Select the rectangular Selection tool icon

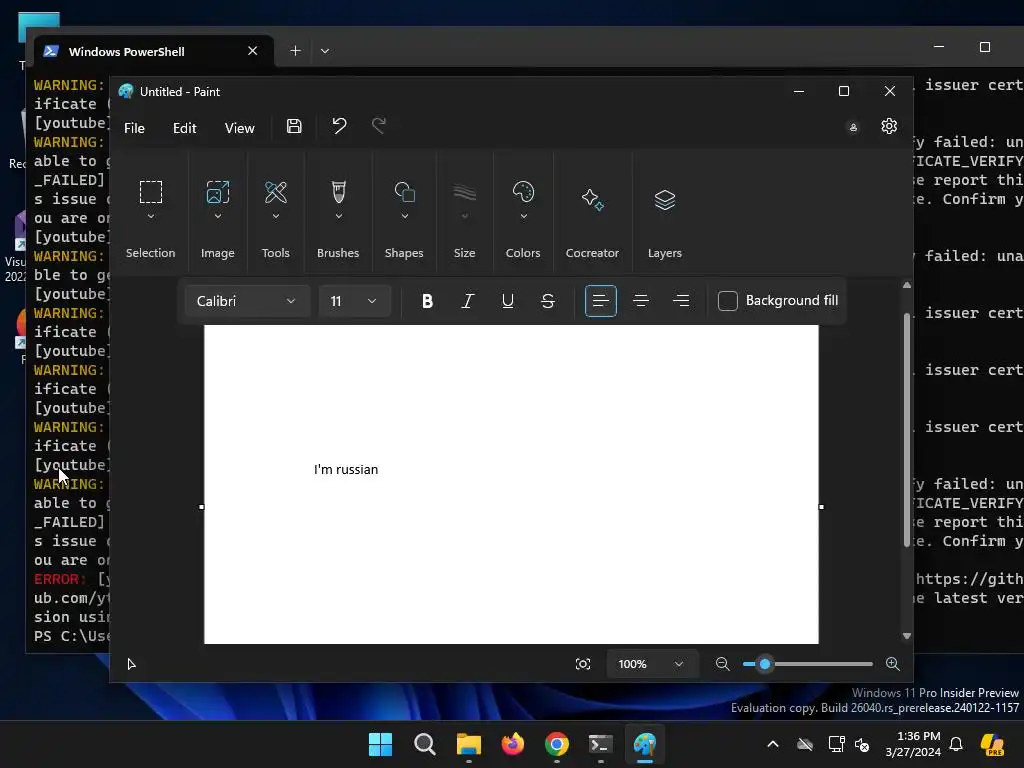151,192
